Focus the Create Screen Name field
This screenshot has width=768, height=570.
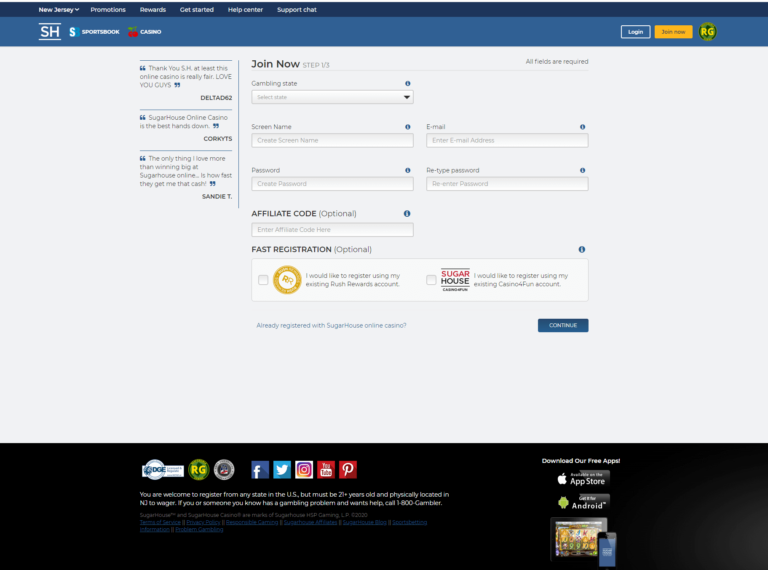pos(332,141)
